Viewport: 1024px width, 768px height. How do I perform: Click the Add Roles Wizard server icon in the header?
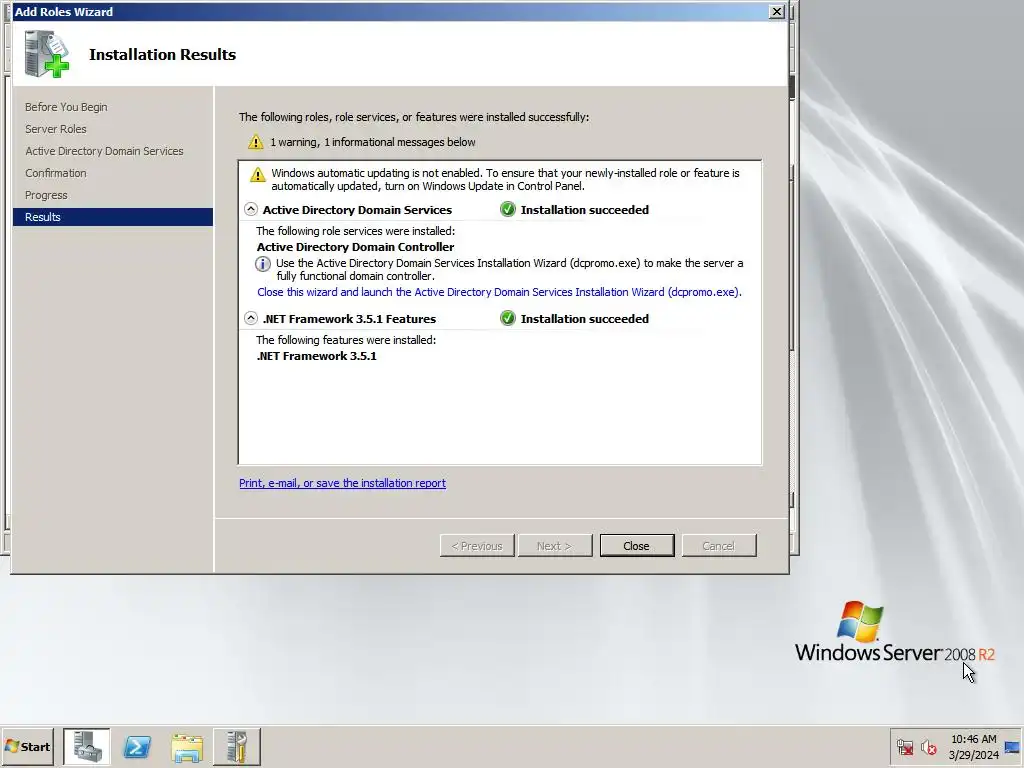coord(46,54)
